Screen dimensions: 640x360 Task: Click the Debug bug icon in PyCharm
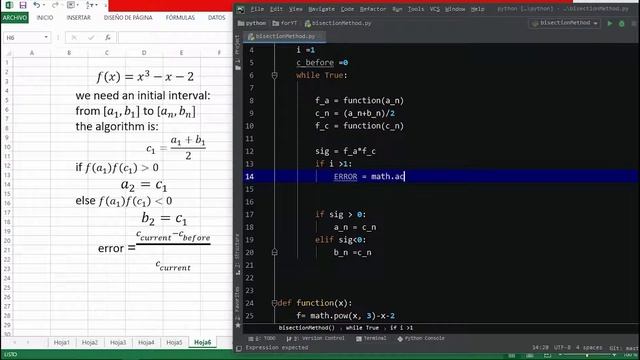(622, 24)
